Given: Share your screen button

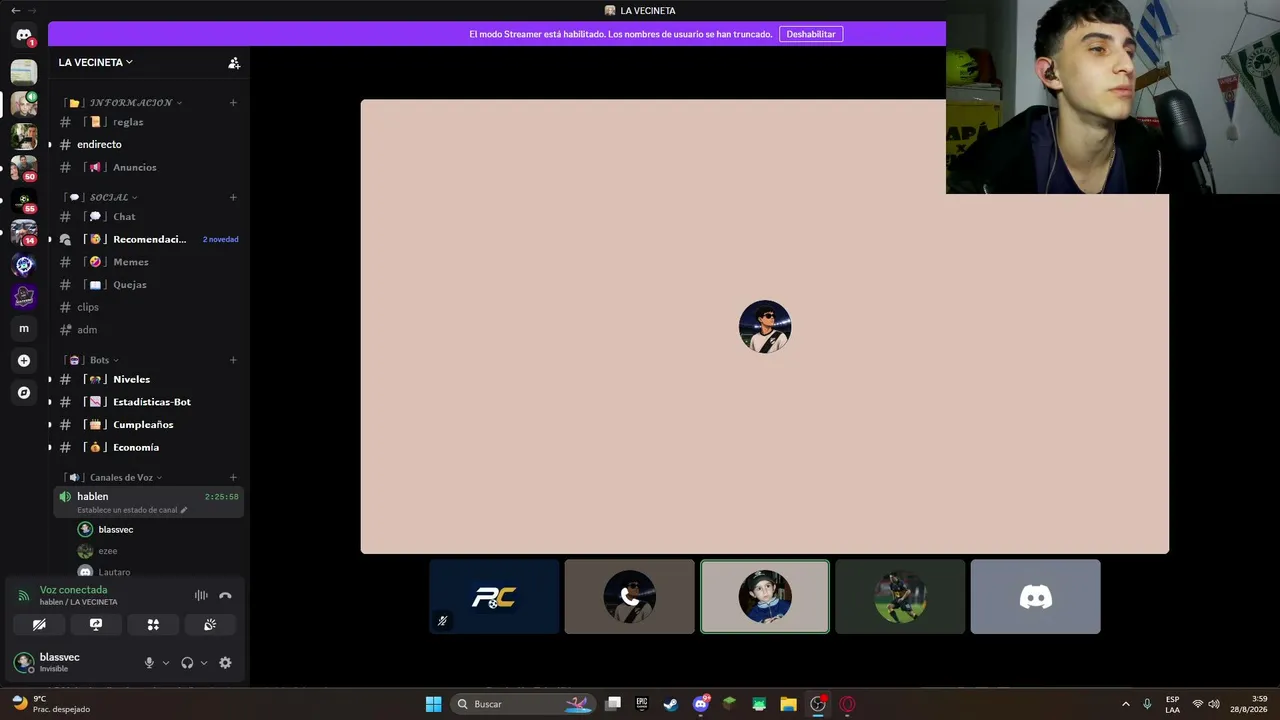Looking at the screenshot, I should pyautogui.click(x=96, y=624).
